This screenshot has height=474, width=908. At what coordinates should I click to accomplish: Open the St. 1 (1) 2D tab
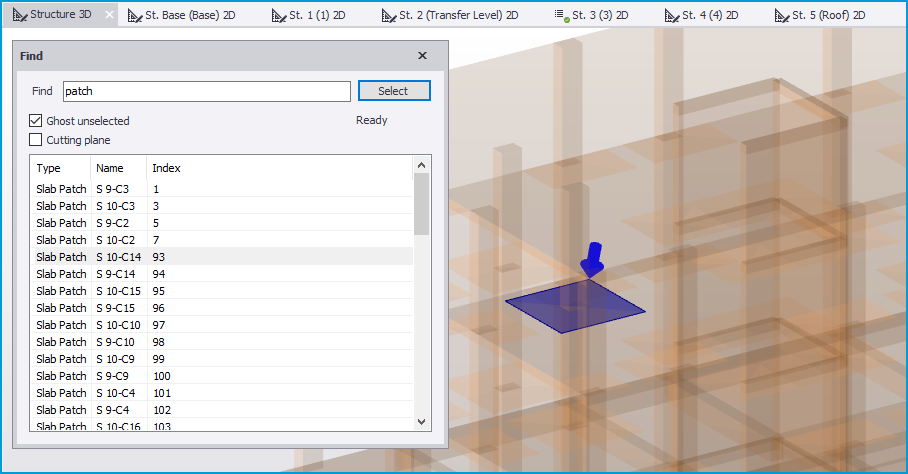(x=309, y=15)
